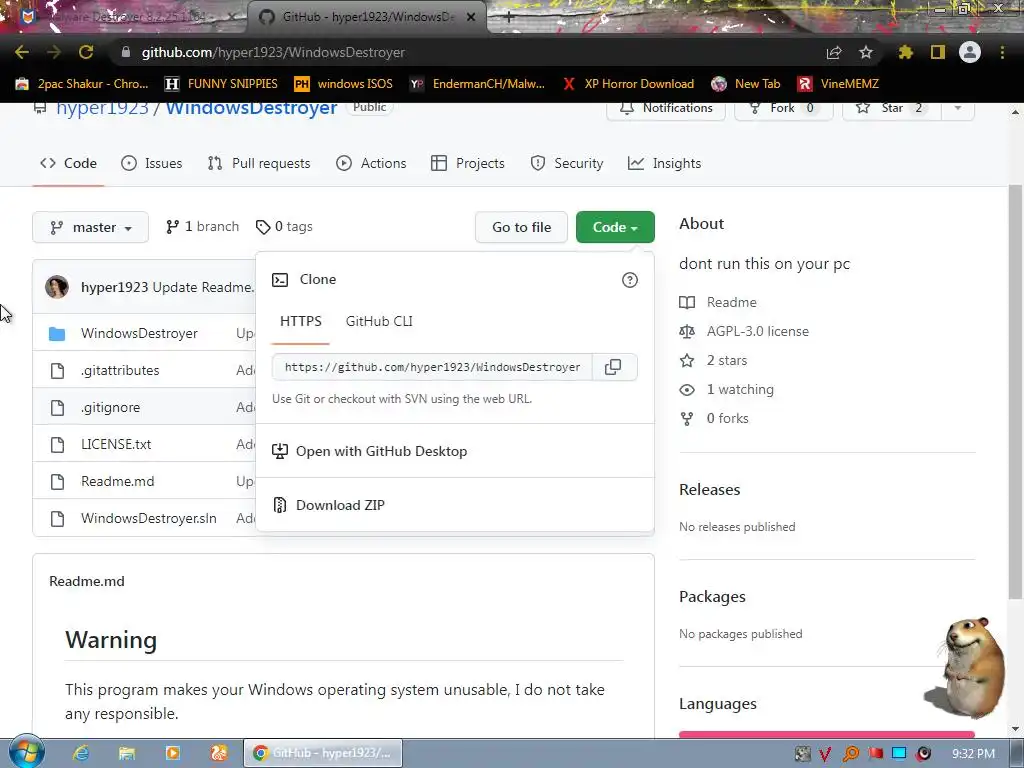Open the XP Horror Download bookmark
Screen dimensions: 1024x768
tap(628, 84)
